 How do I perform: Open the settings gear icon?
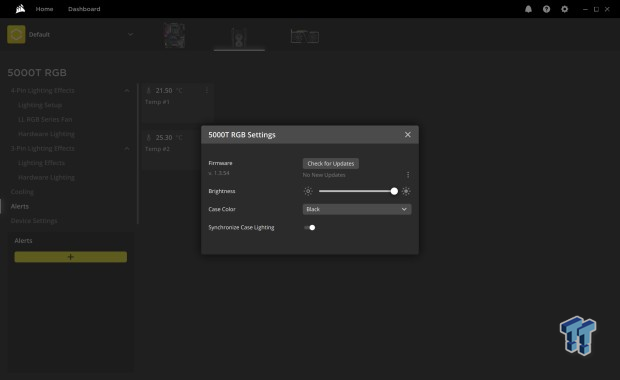[565, 9]
